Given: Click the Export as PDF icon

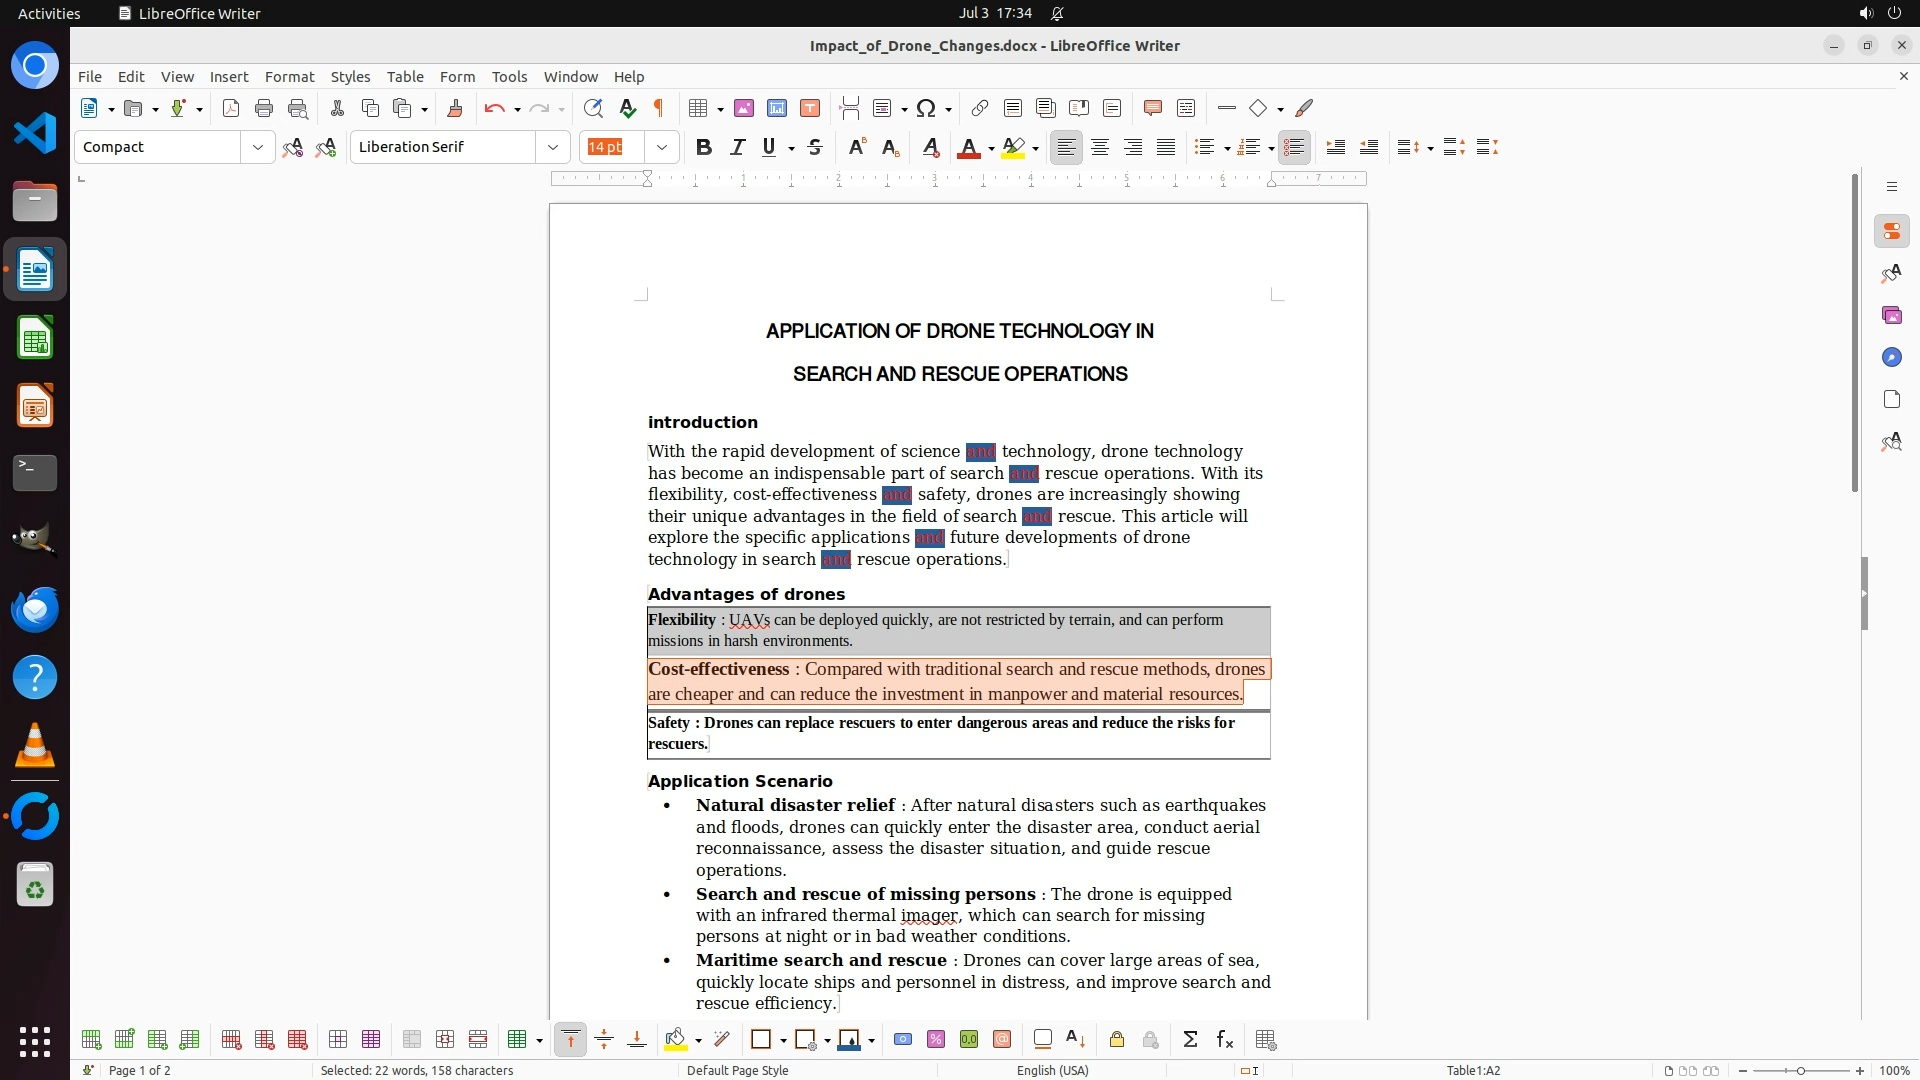Looking at the screenshot, I should click(x=231, y=108).
